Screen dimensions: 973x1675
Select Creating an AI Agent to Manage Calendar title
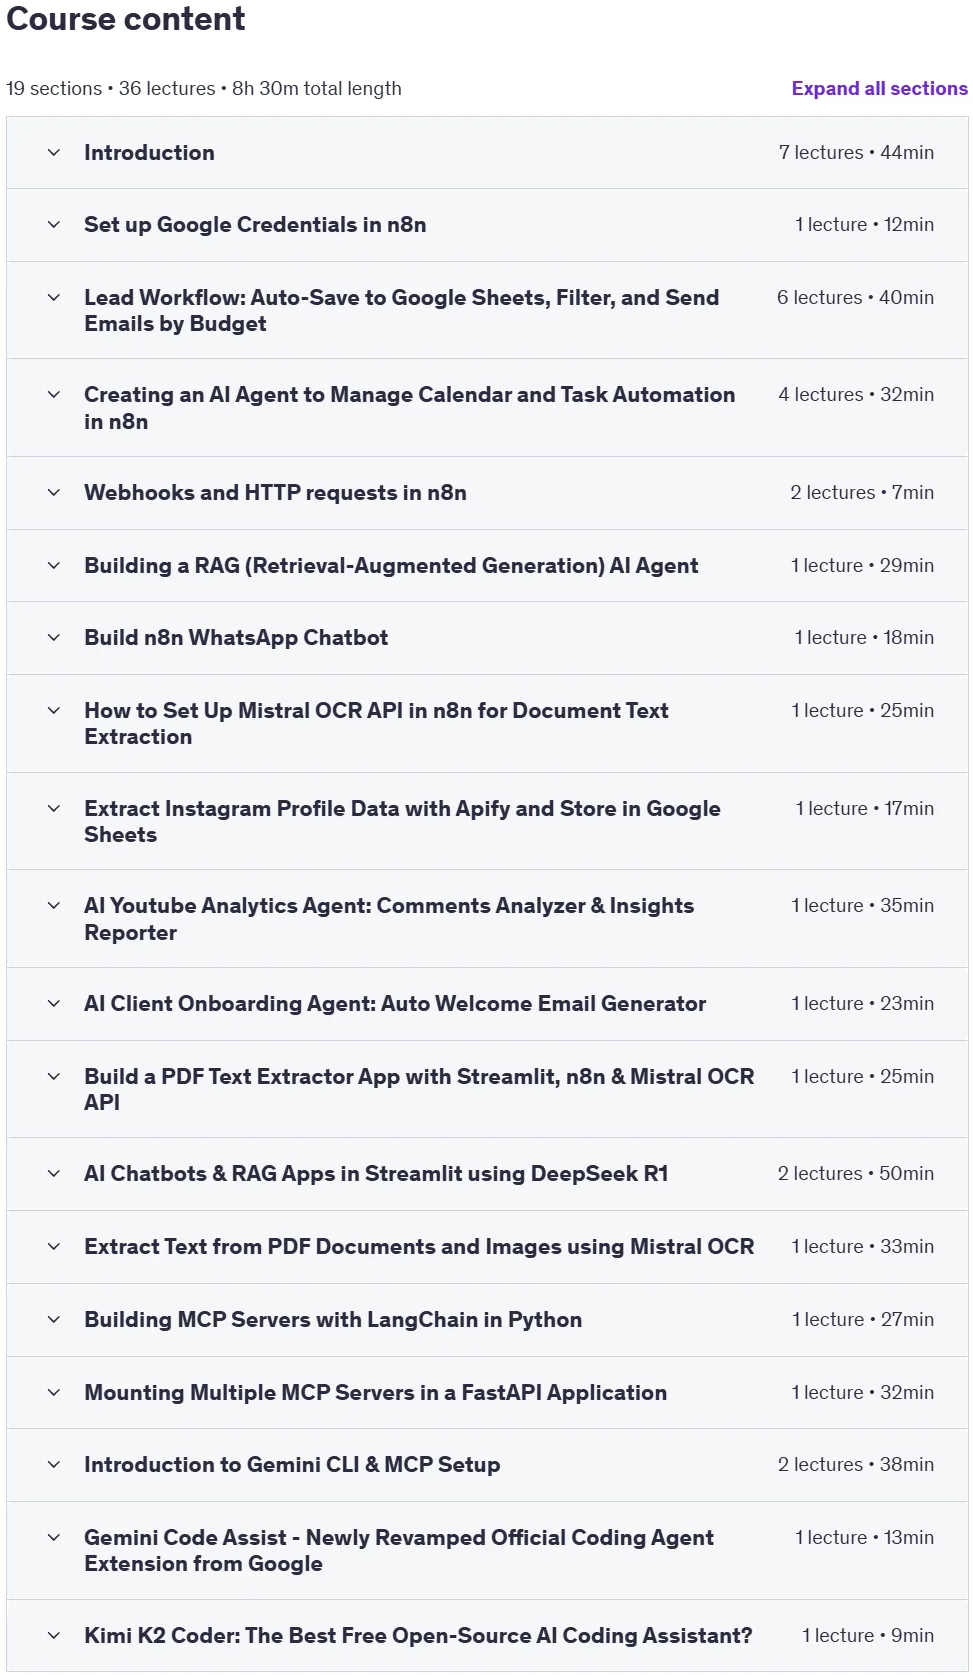pyautogui.click(x=409, y=408)
